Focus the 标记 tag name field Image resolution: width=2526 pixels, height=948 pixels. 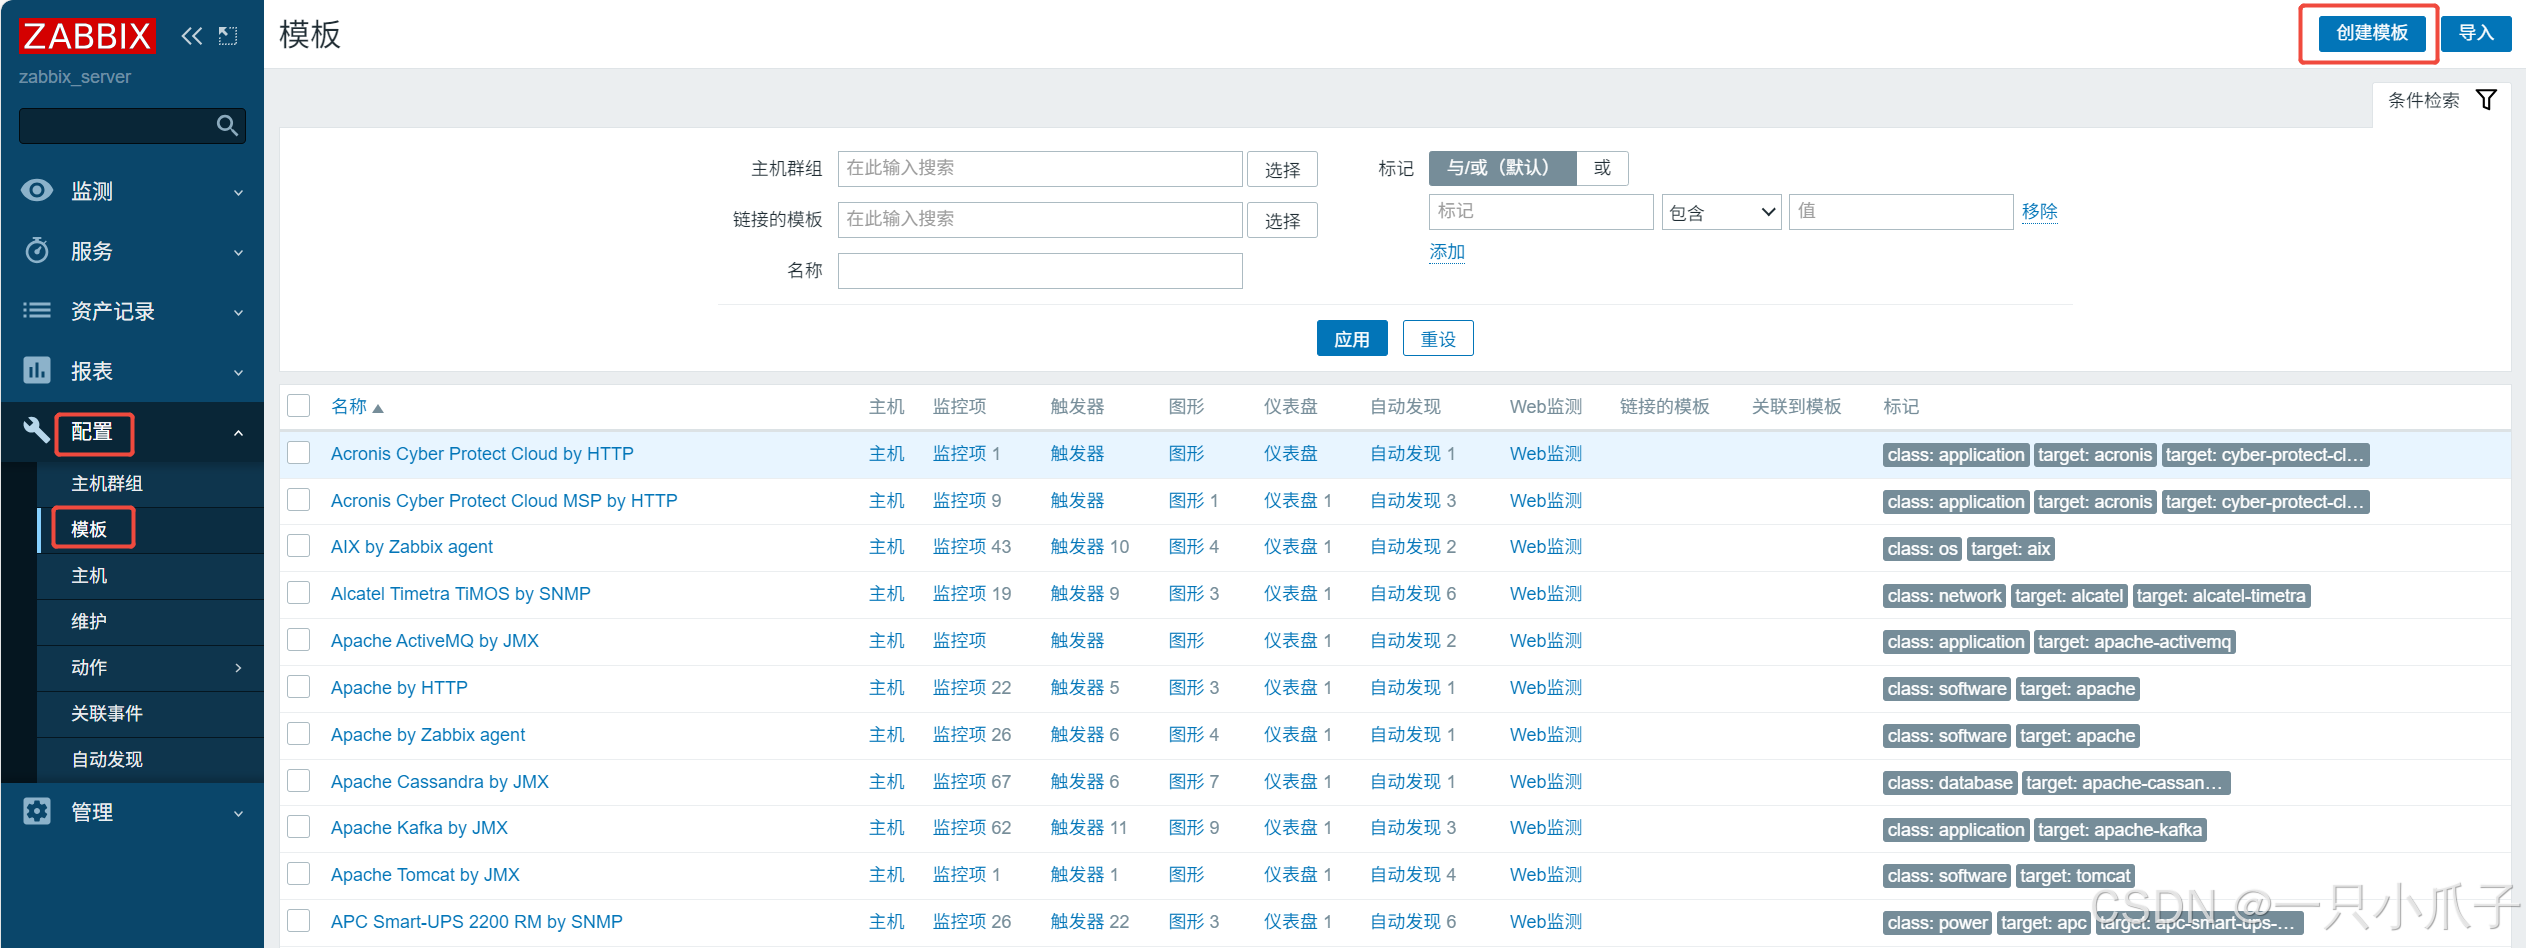[1541, 212]
